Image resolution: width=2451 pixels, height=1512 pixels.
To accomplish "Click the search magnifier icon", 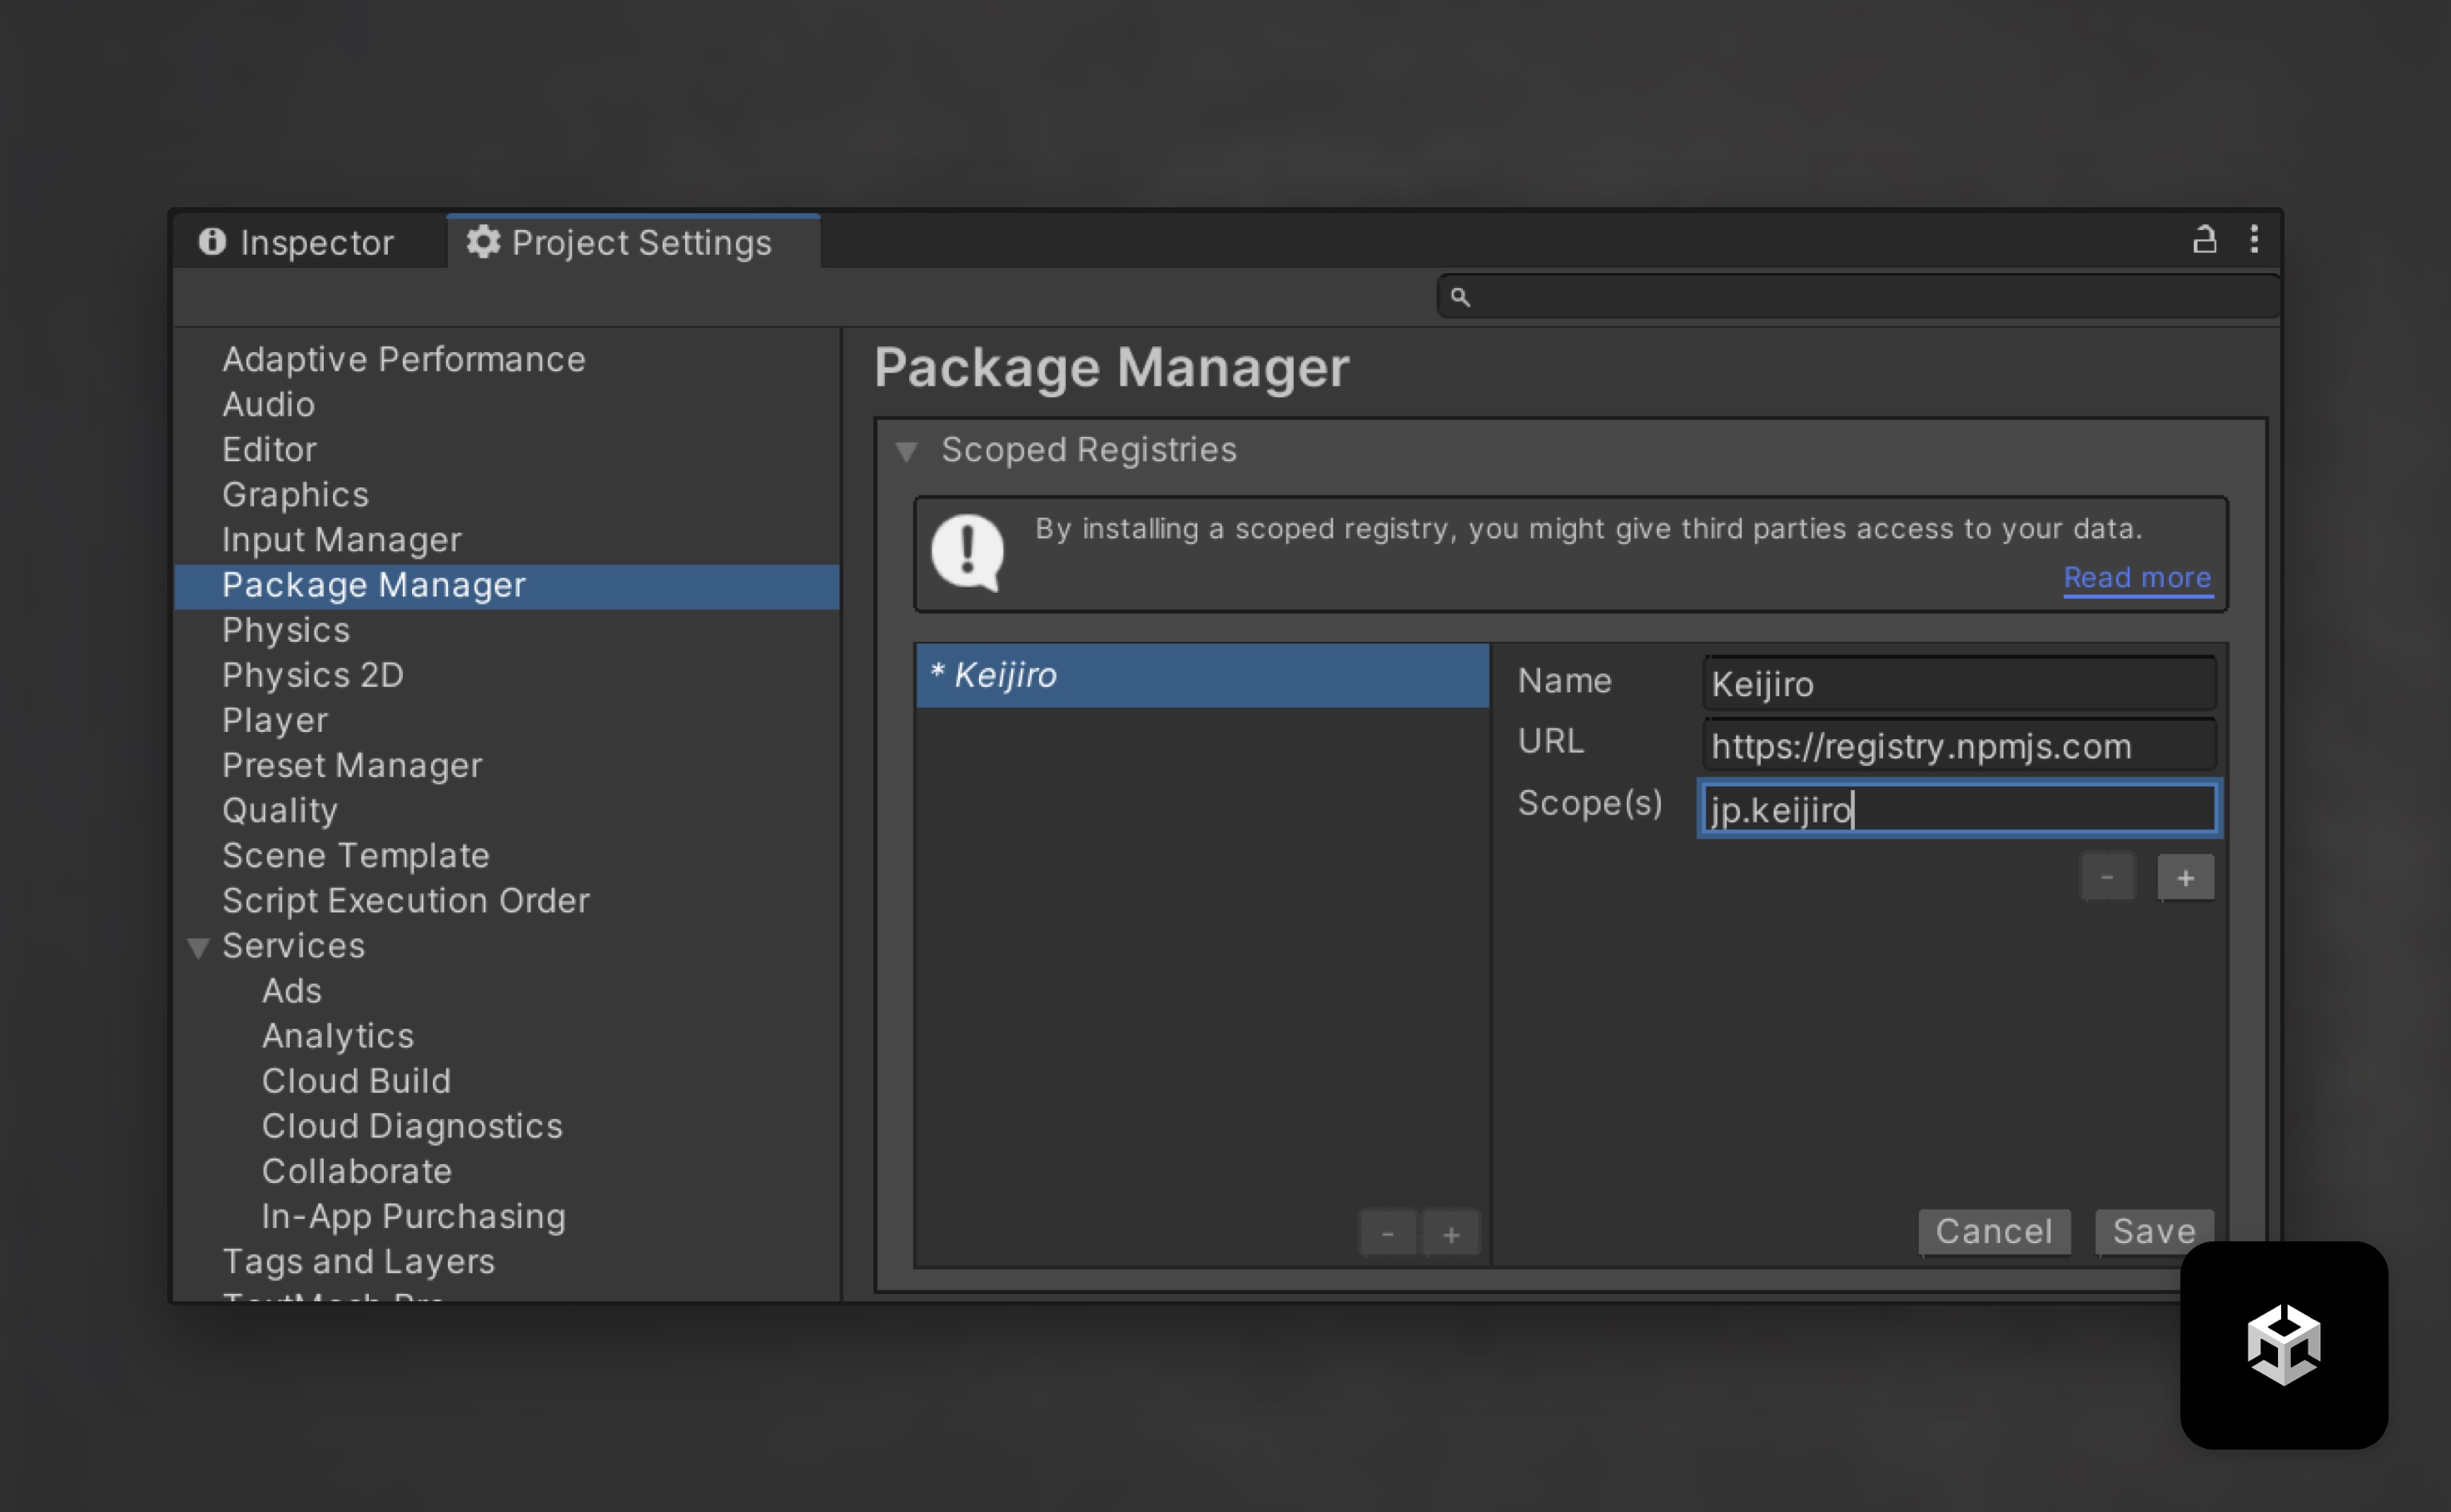I will click(1460, 297).
